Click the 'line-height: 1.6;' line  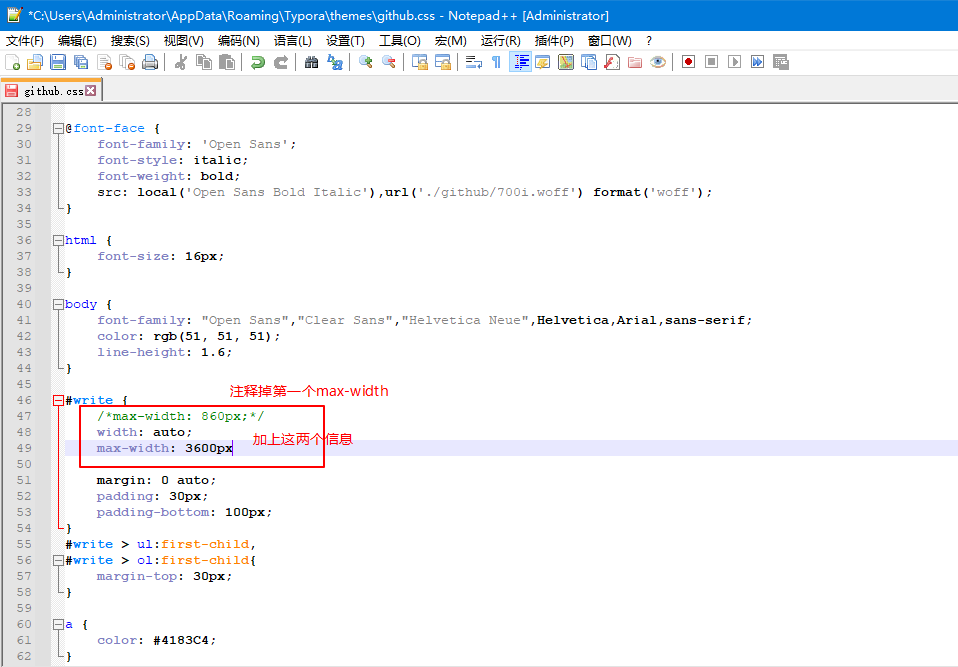coord(164,352)
